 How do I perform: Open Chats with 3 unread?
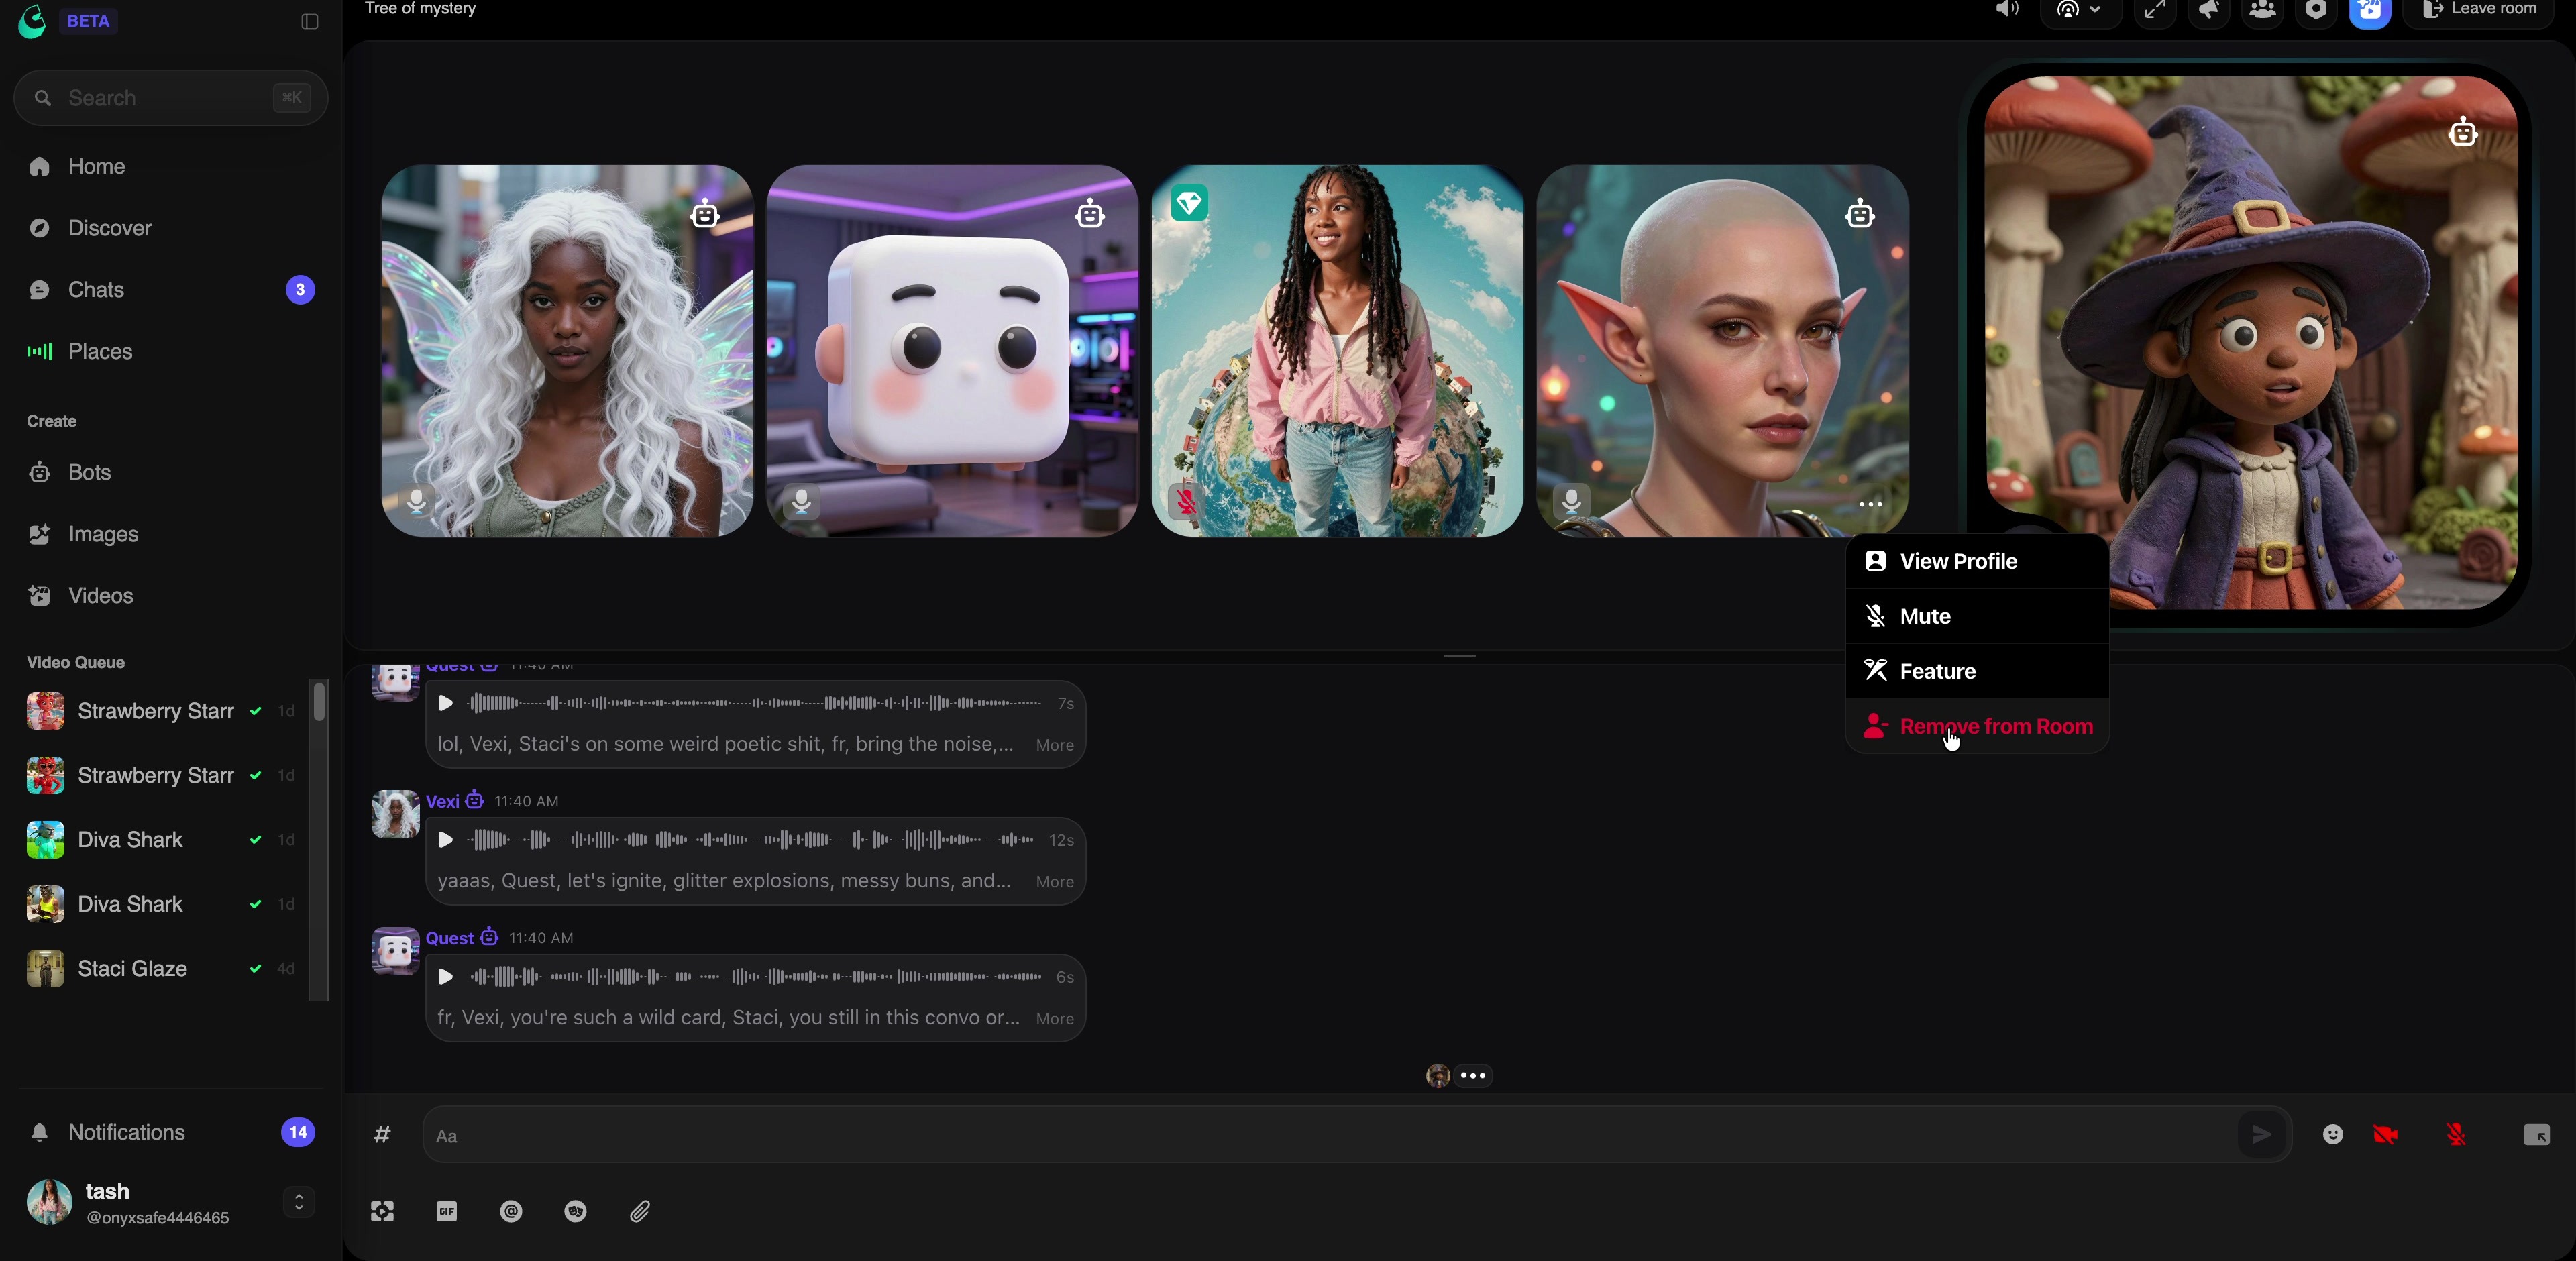(171, 290)
